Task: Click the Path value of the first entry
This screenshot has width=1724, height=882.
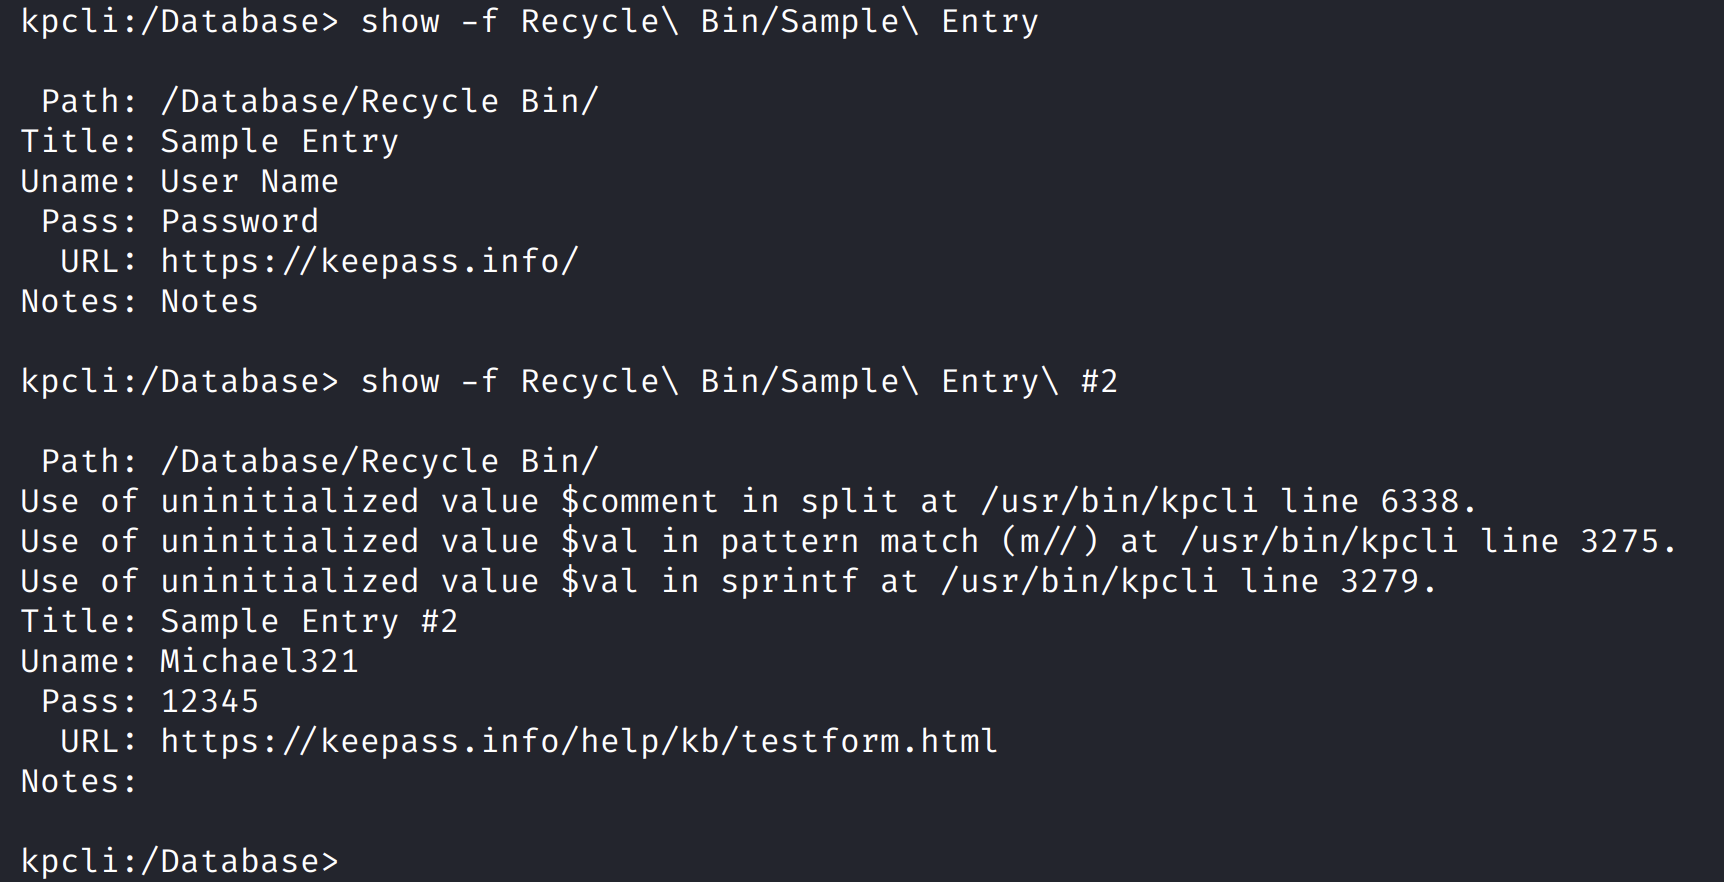Action: (x=379, y=101)
